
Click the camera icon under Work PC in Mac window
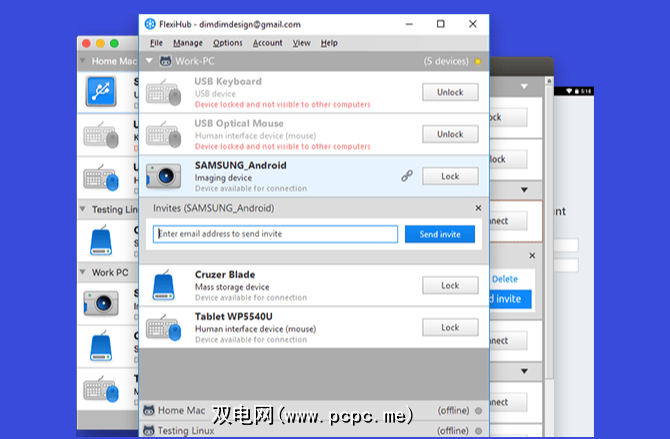[x=101, y=303]
